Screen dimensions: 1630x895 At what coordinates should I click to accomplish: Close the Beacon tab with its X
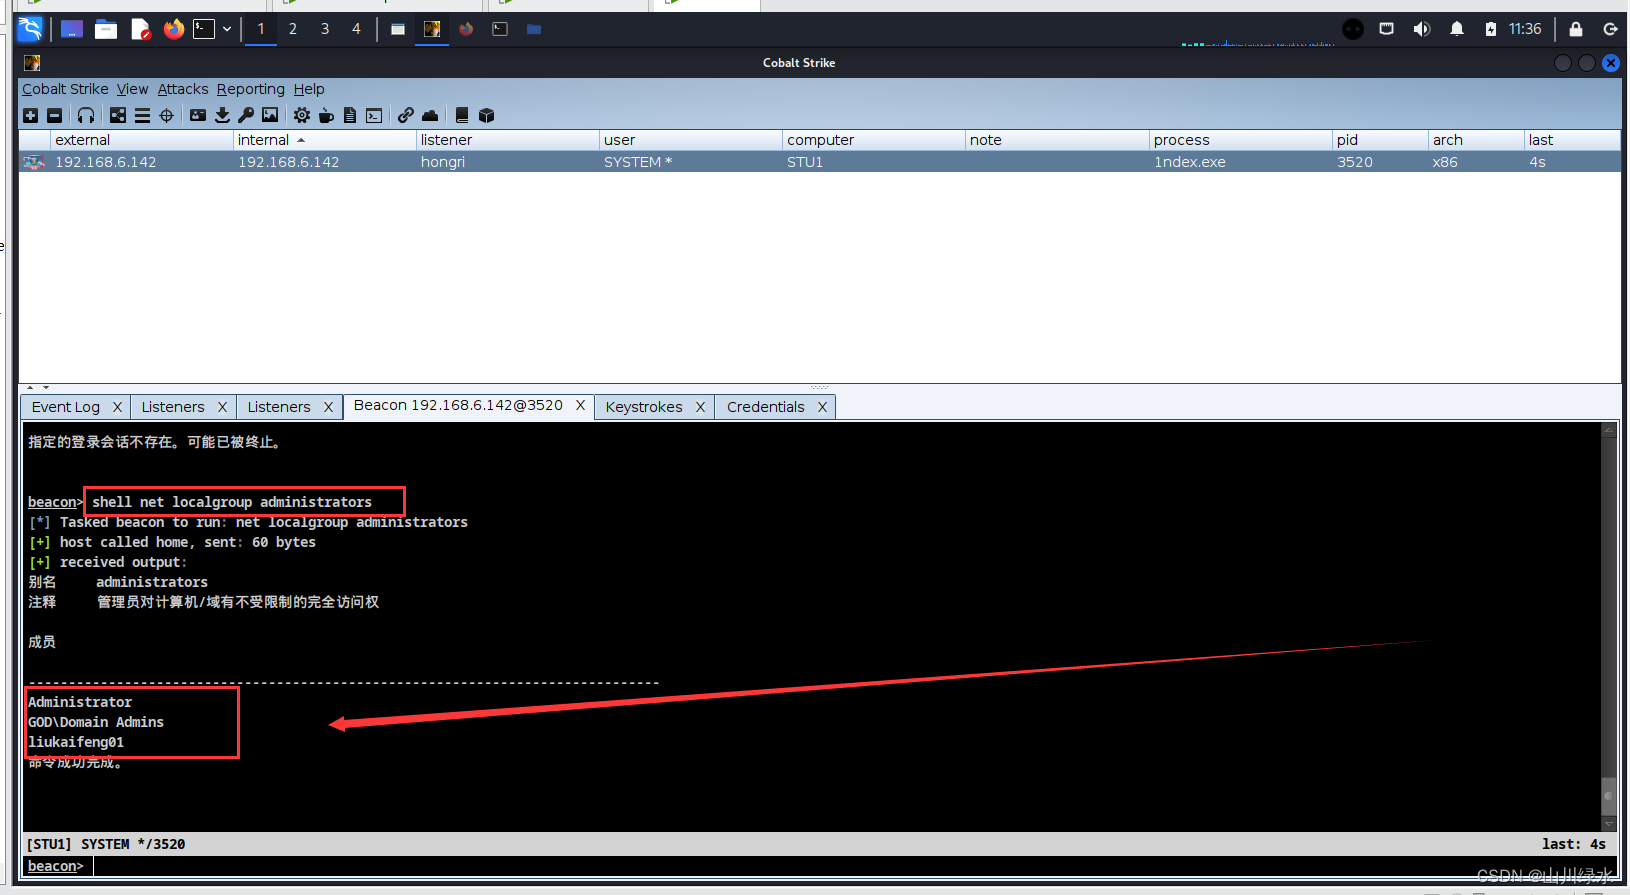[x=580, y=405]
